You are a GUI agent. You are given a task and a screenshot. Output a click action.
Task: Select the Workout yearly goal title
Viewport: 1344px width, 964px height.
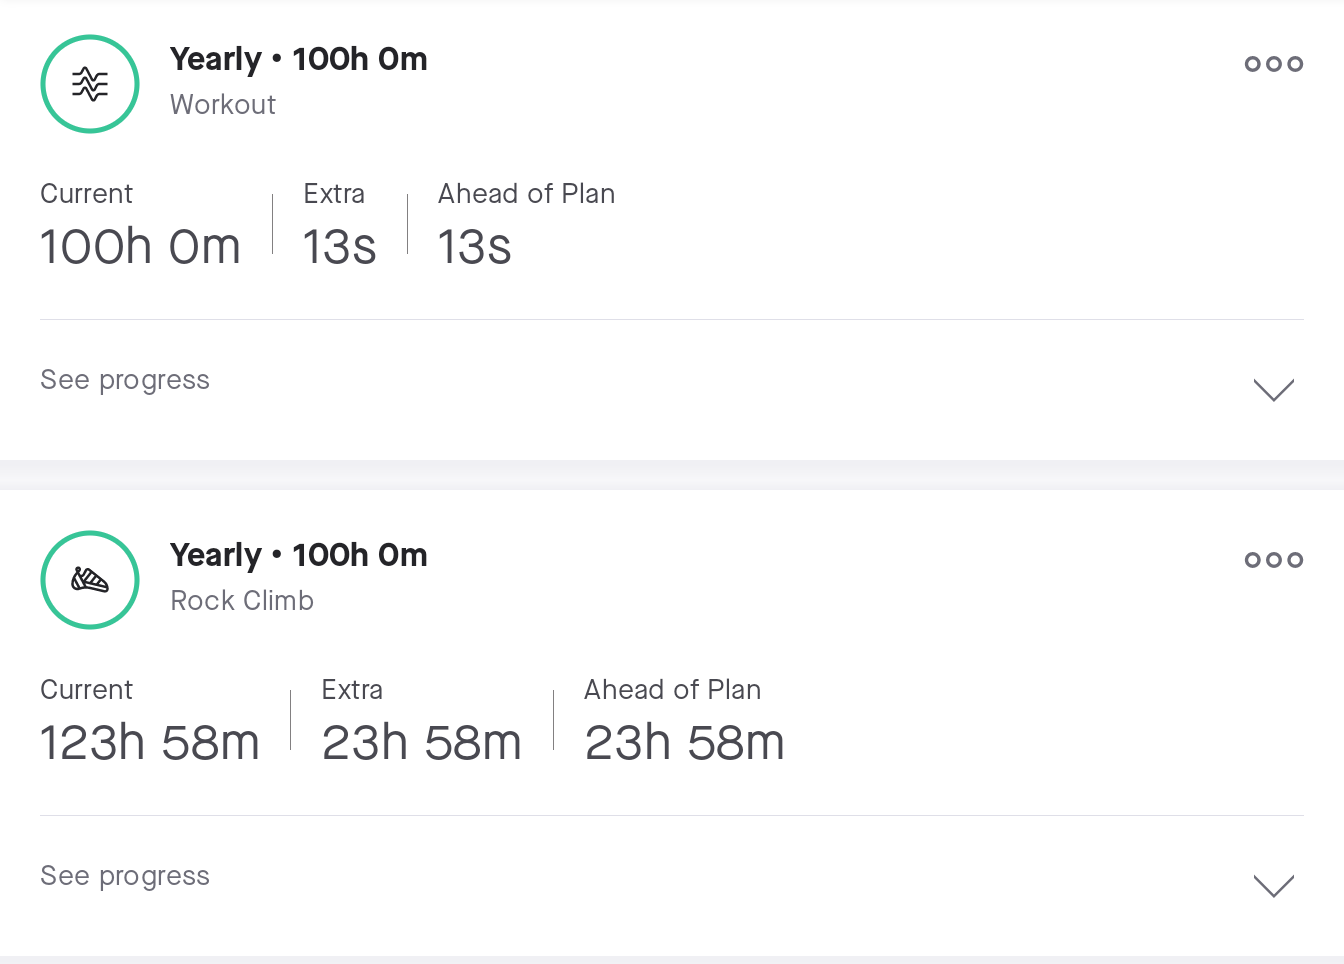(298, 59)
